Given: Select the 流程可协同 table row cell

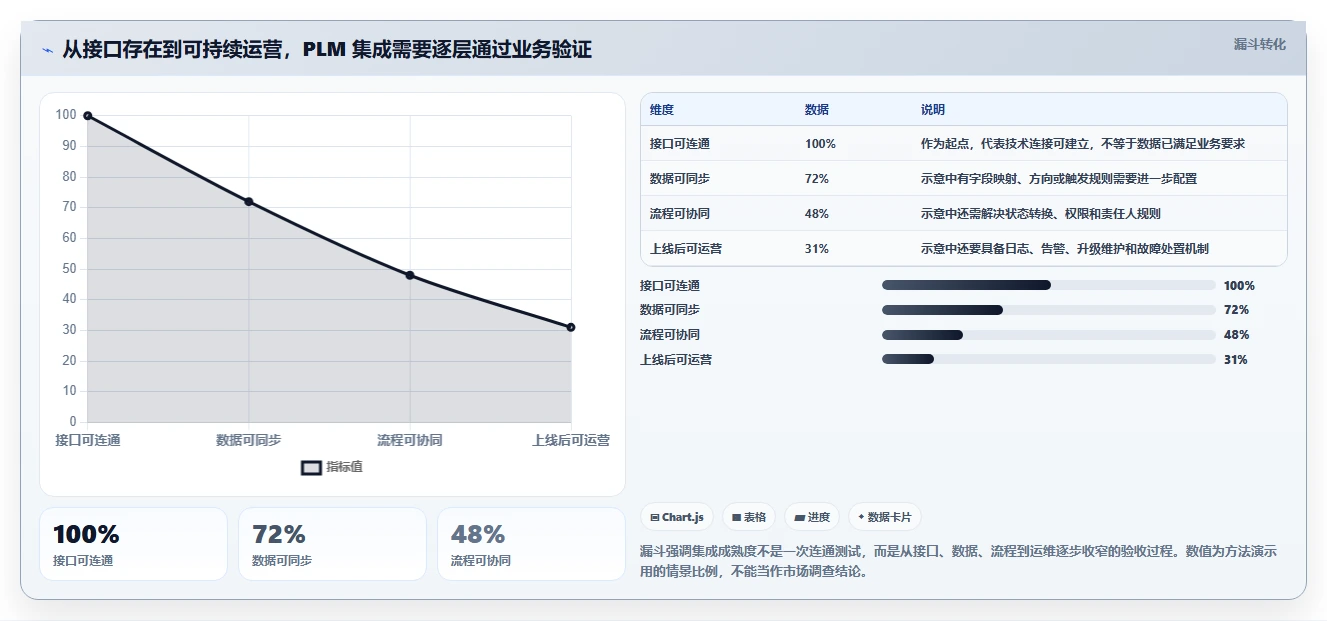Looking at the screenshot, I should tap(680, 214).
